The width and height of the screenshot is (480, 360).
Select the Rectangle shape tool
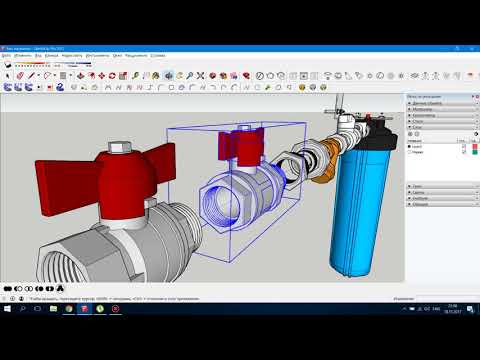point(63,76)
